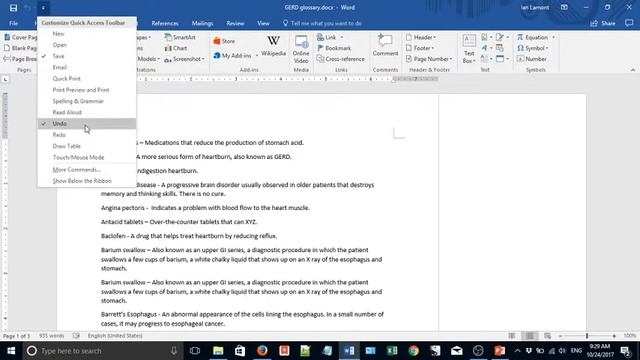Viewport: 640px width, 360px height.
Task: Click the Share button
Action: (x=603, y=23)
